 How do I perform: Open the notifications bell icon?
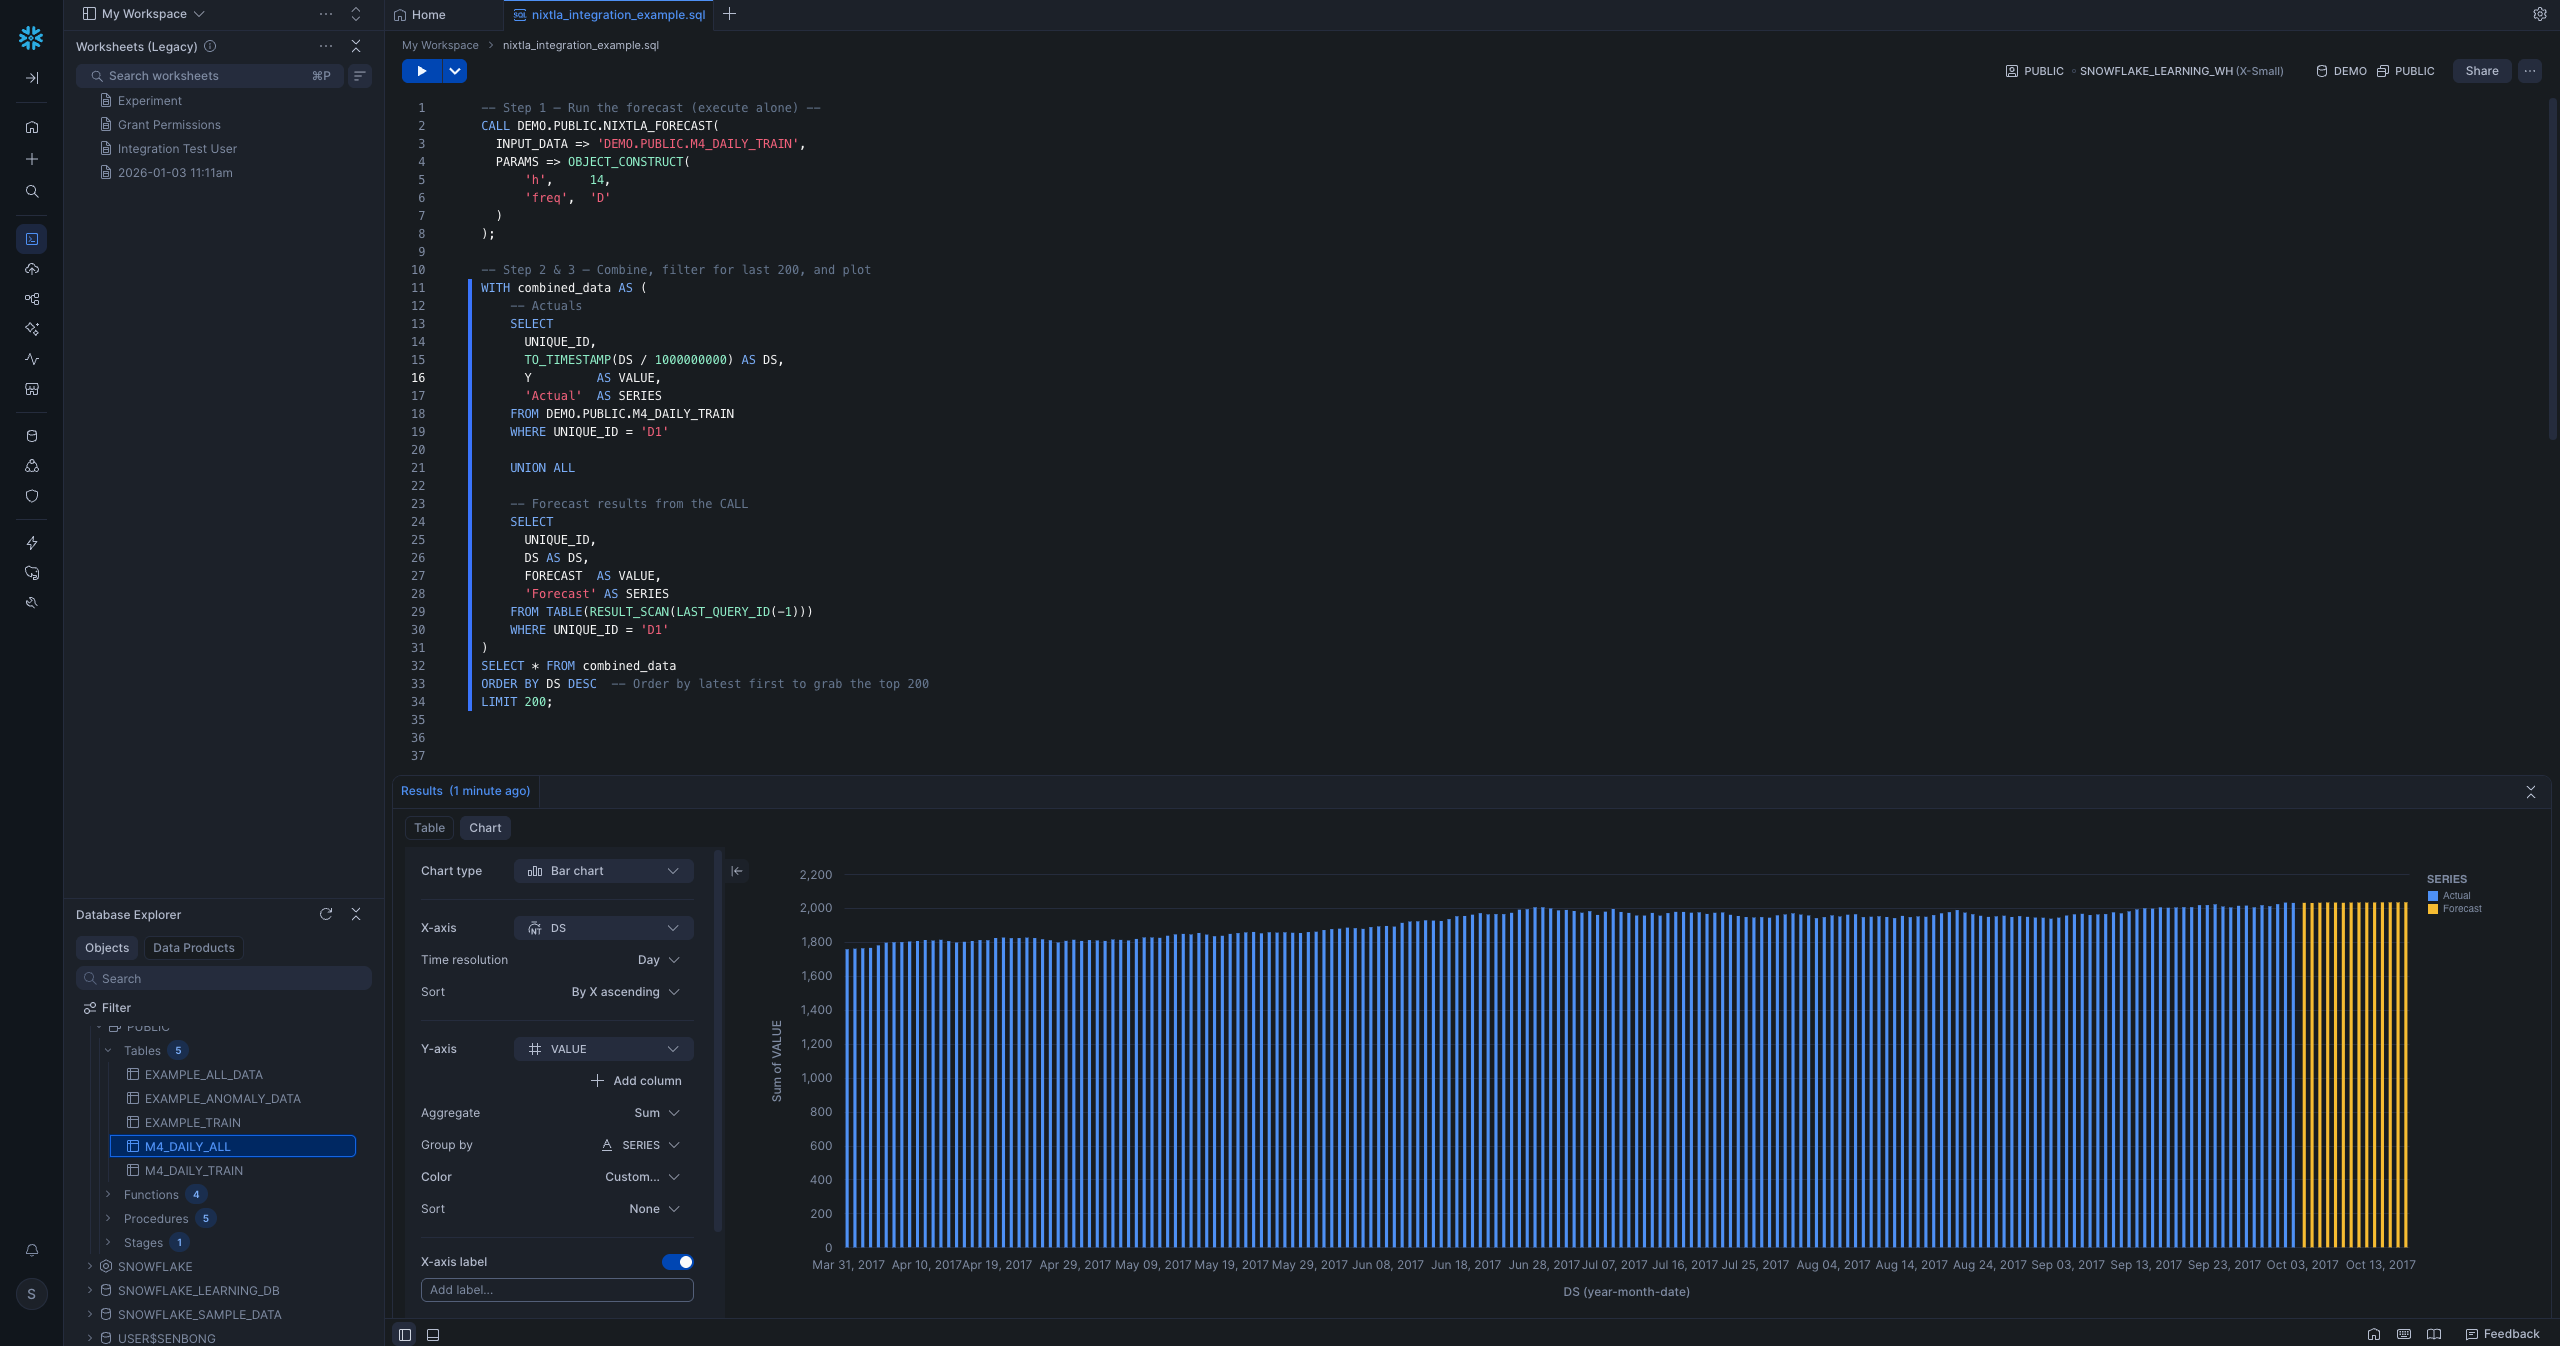32,1250
